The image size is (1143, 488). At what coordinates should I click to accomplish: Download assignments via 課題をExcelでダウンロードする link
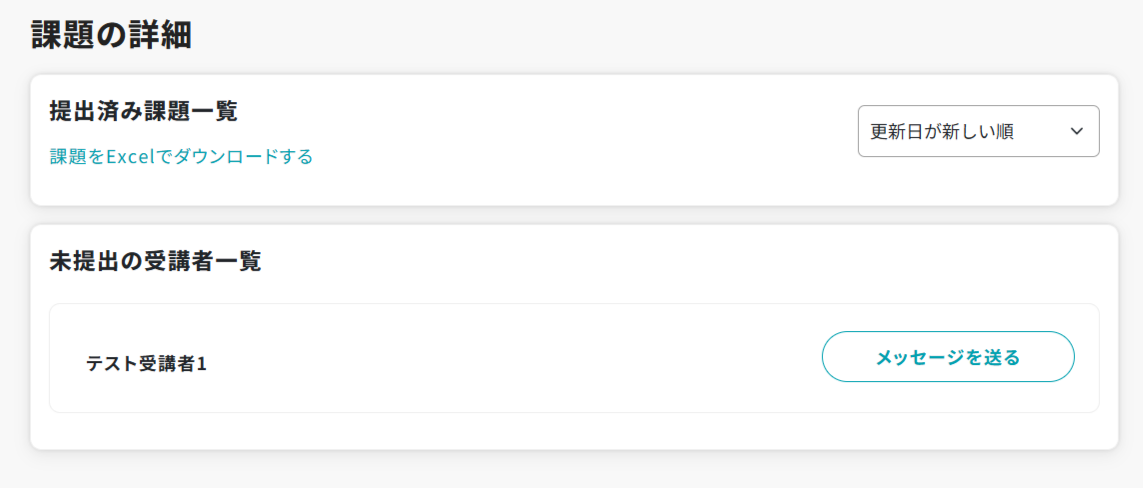pos(181,157)
